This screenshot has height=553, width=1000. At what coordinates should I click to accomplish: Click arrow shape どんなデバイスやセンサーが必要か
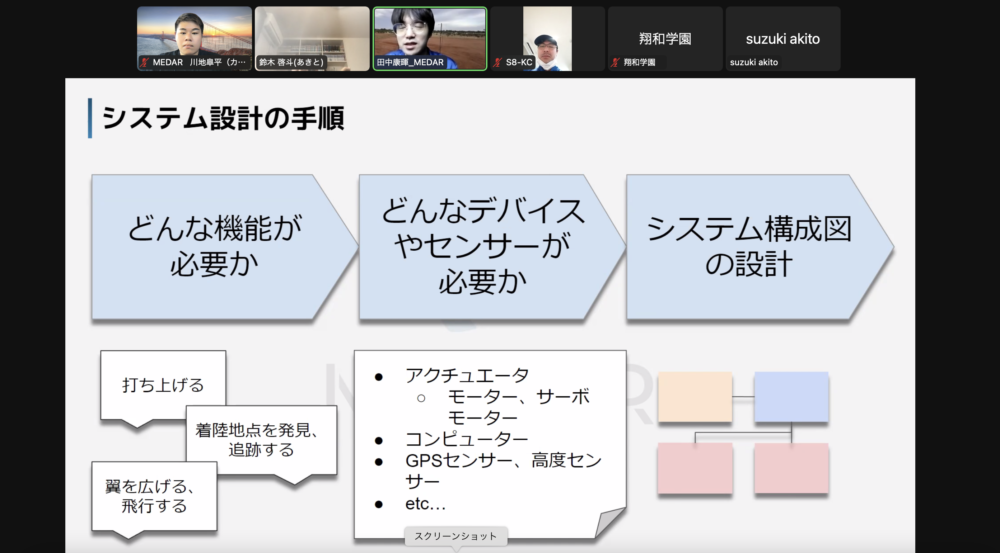pos(492,247)
